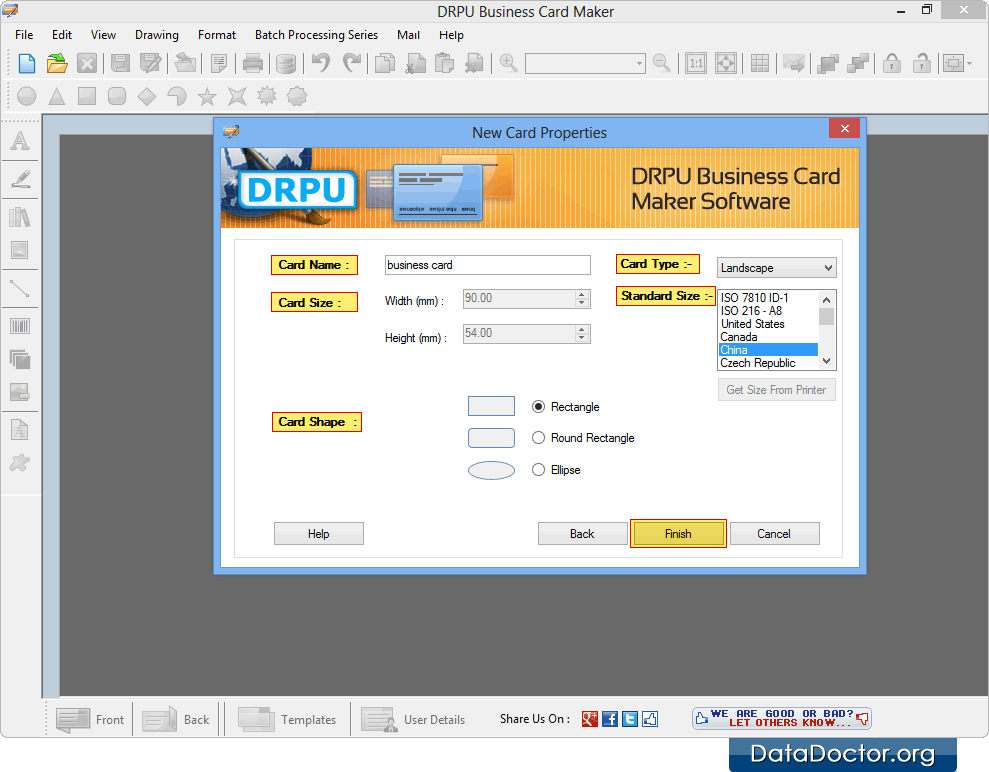989x772 pixels.
Task: Click the Finish button
Action: 678,534
